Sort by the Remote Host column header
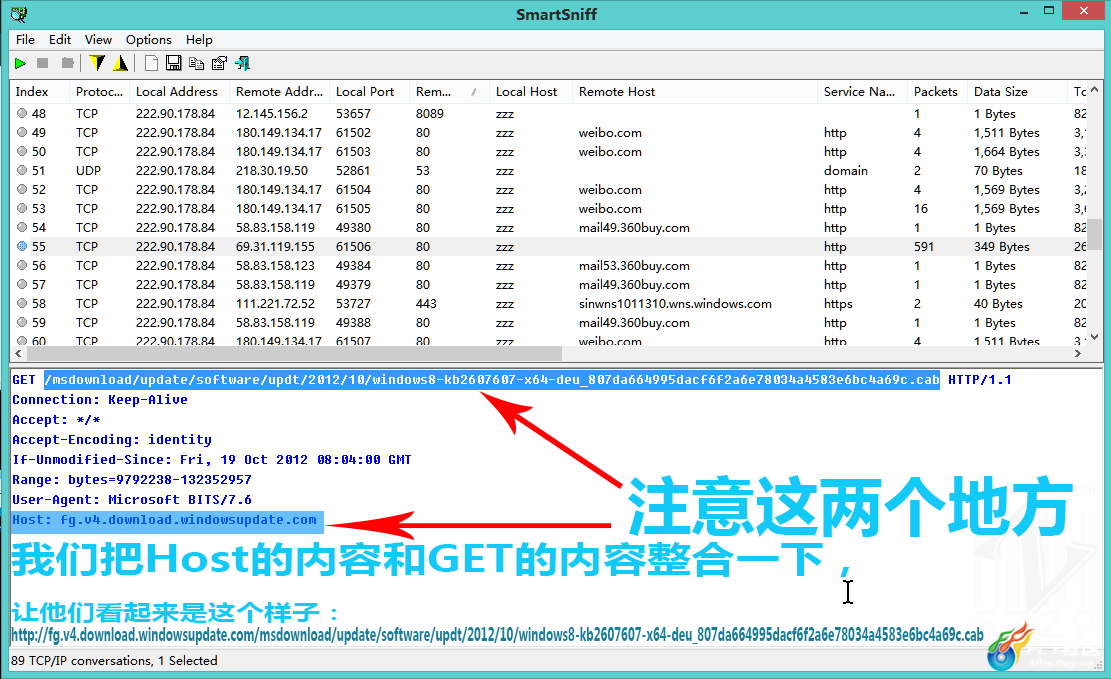The height and width of the screenshot is (679, 1111). pos(694,91)
